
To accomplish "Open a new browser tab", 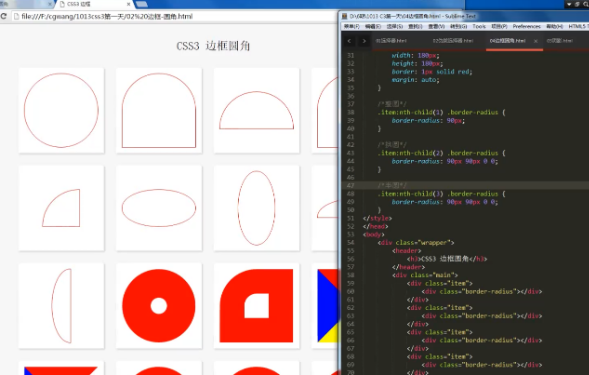I will click(x=142, y=4).
